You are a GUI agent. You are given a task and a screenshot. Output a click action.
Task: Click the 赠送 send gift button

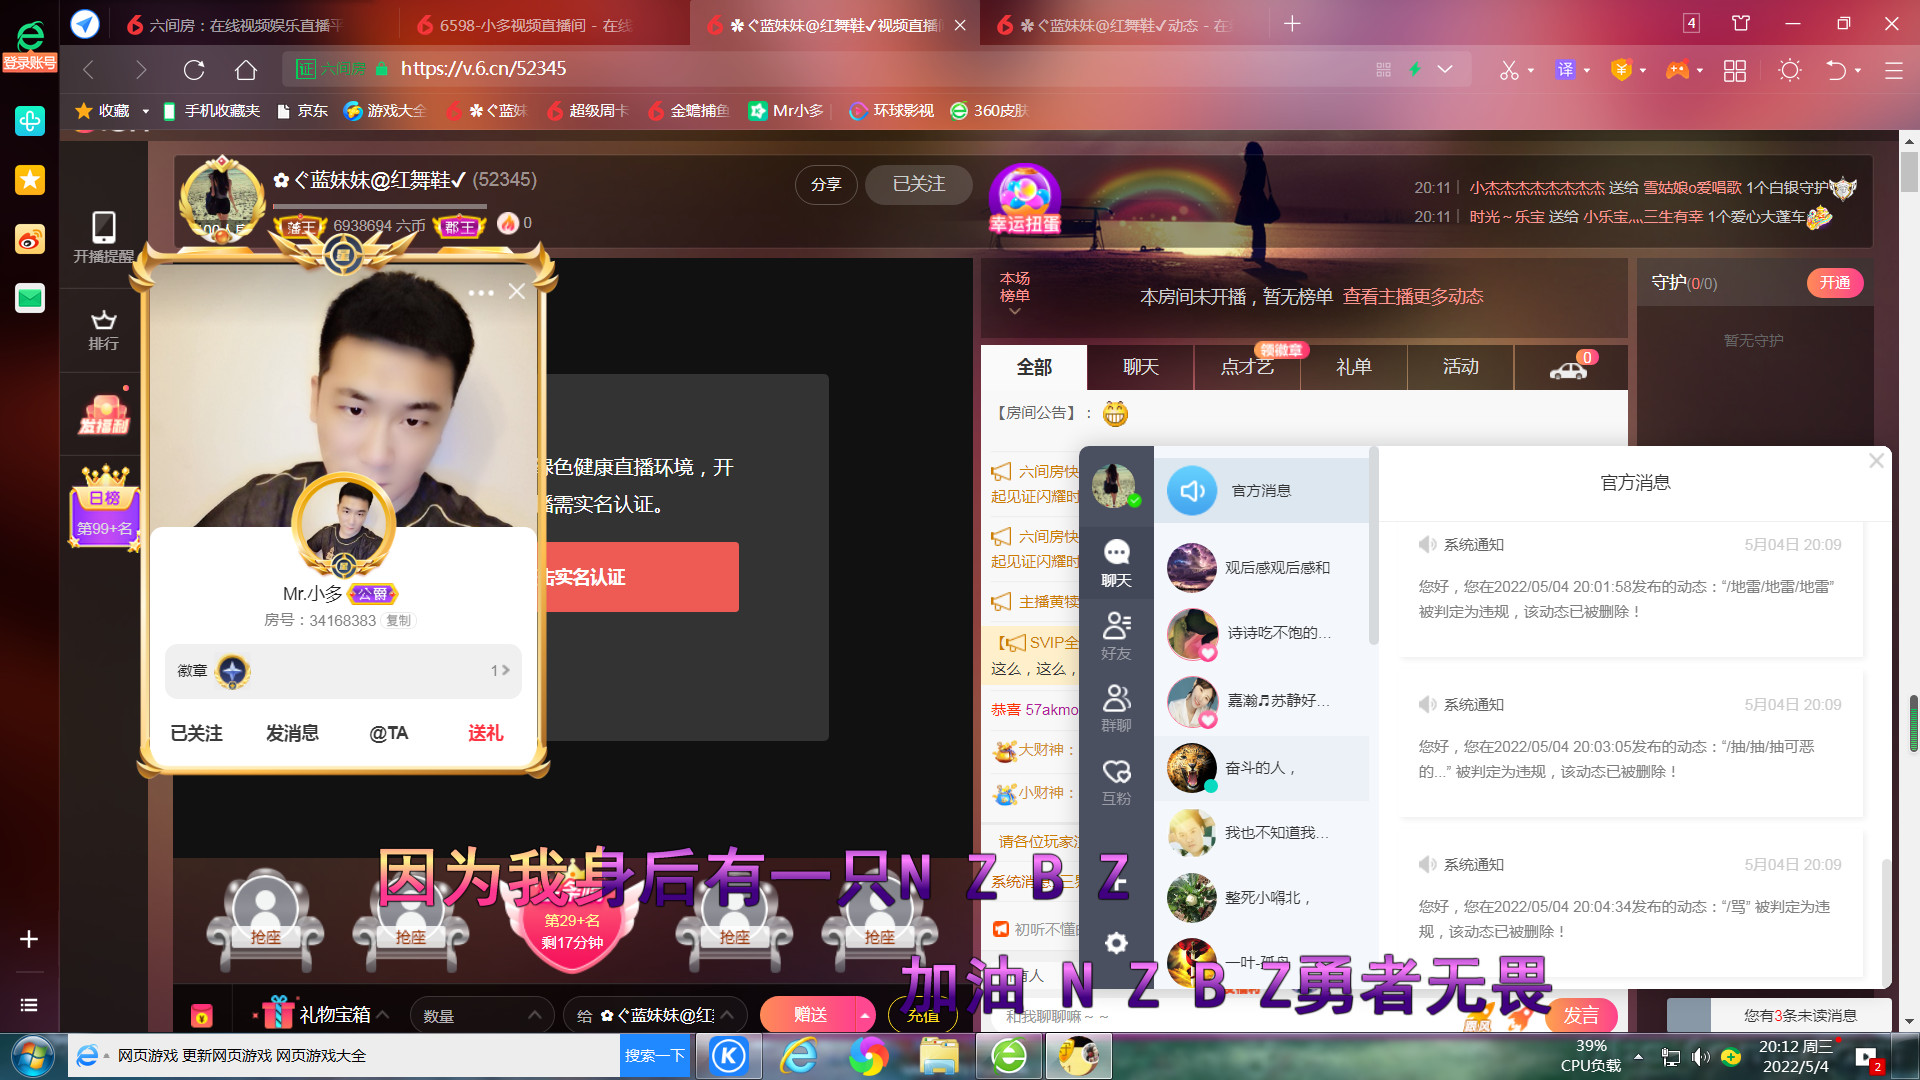point(810,1015)
